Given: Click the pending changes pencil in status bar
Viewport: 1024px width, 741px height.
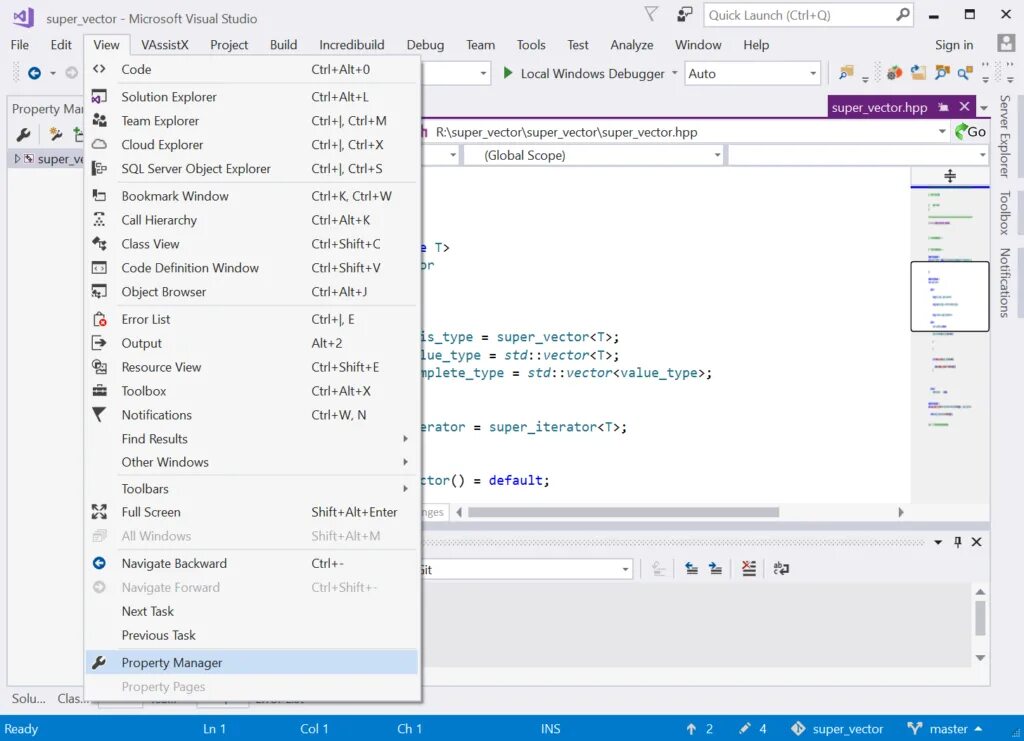Looking at the screenshot, I should [744, 729].
